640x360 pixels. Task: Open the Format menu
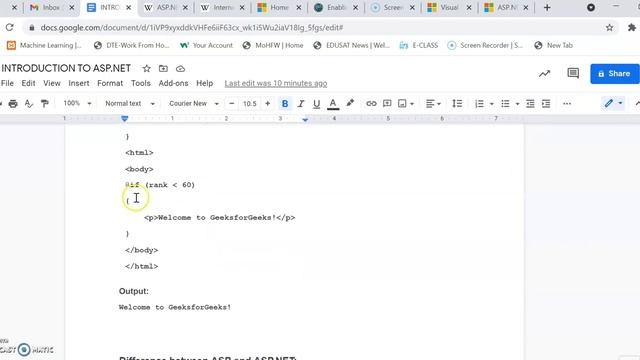[110, 83]
